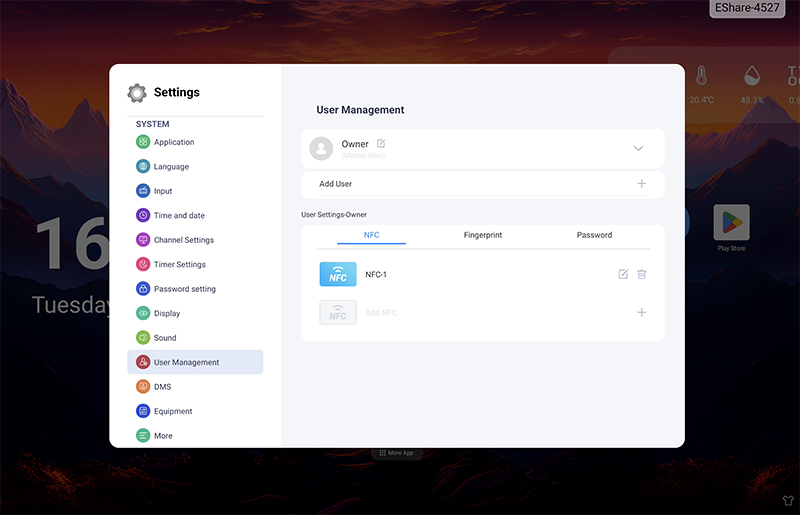Open Channel Settings in sidebar

[183, 240]
